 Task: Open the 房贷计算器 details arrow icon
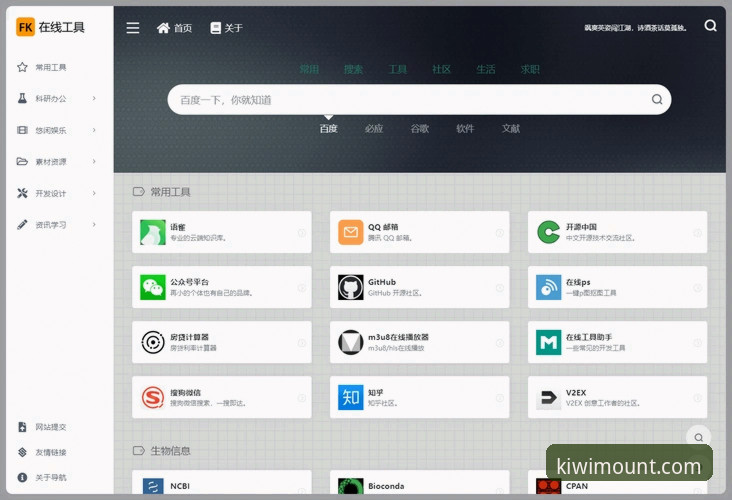point(302,343)
